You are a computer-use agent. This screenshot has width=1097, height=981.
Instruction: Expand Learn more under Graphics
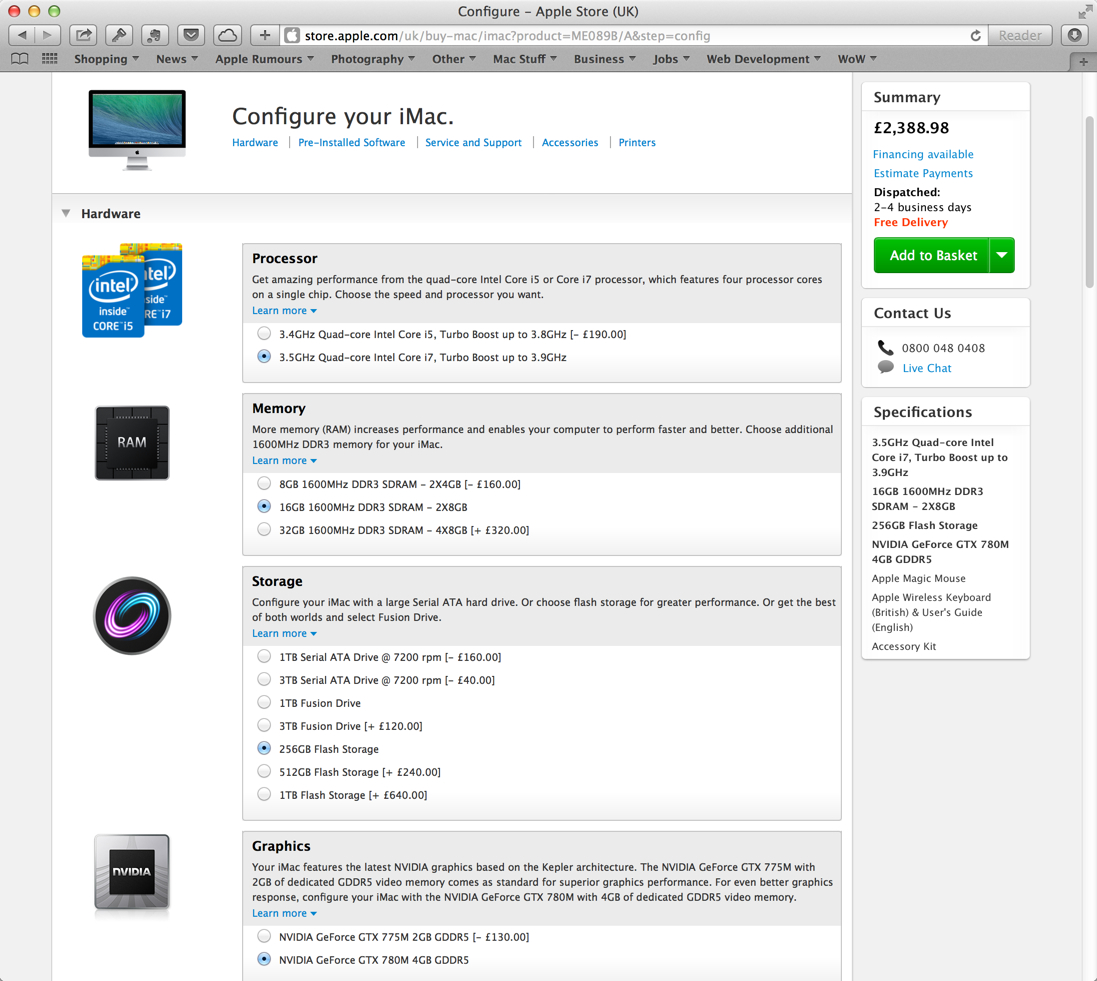coord(284,913)
